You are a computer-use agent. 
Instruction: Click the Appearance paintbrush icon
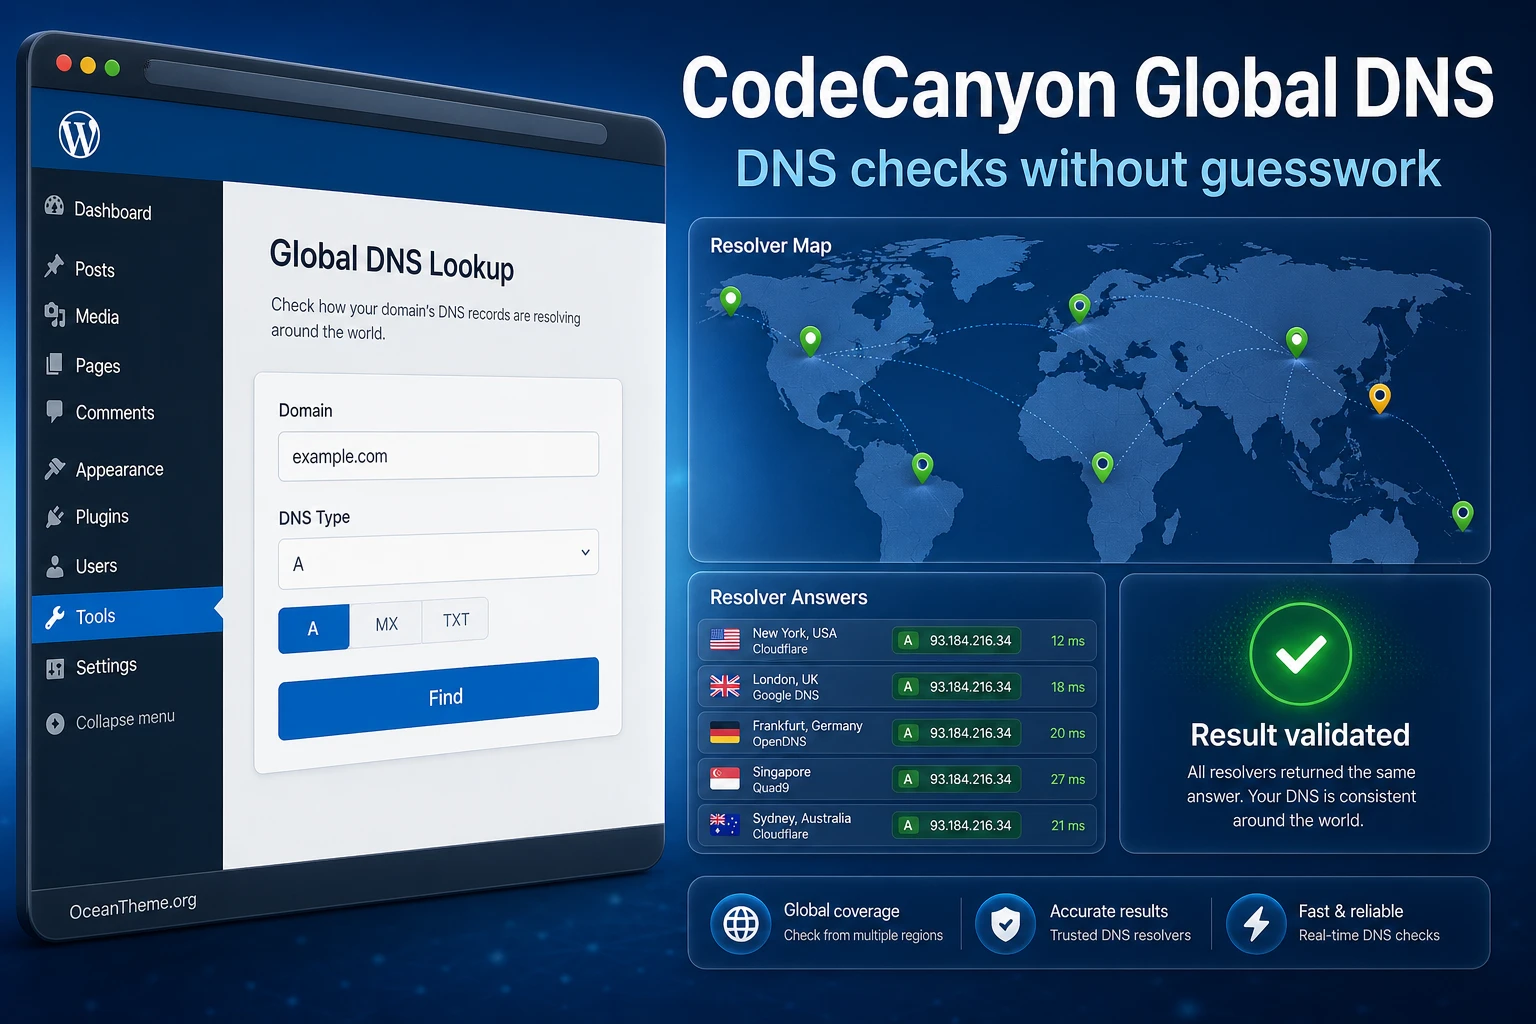pos(55,468)
